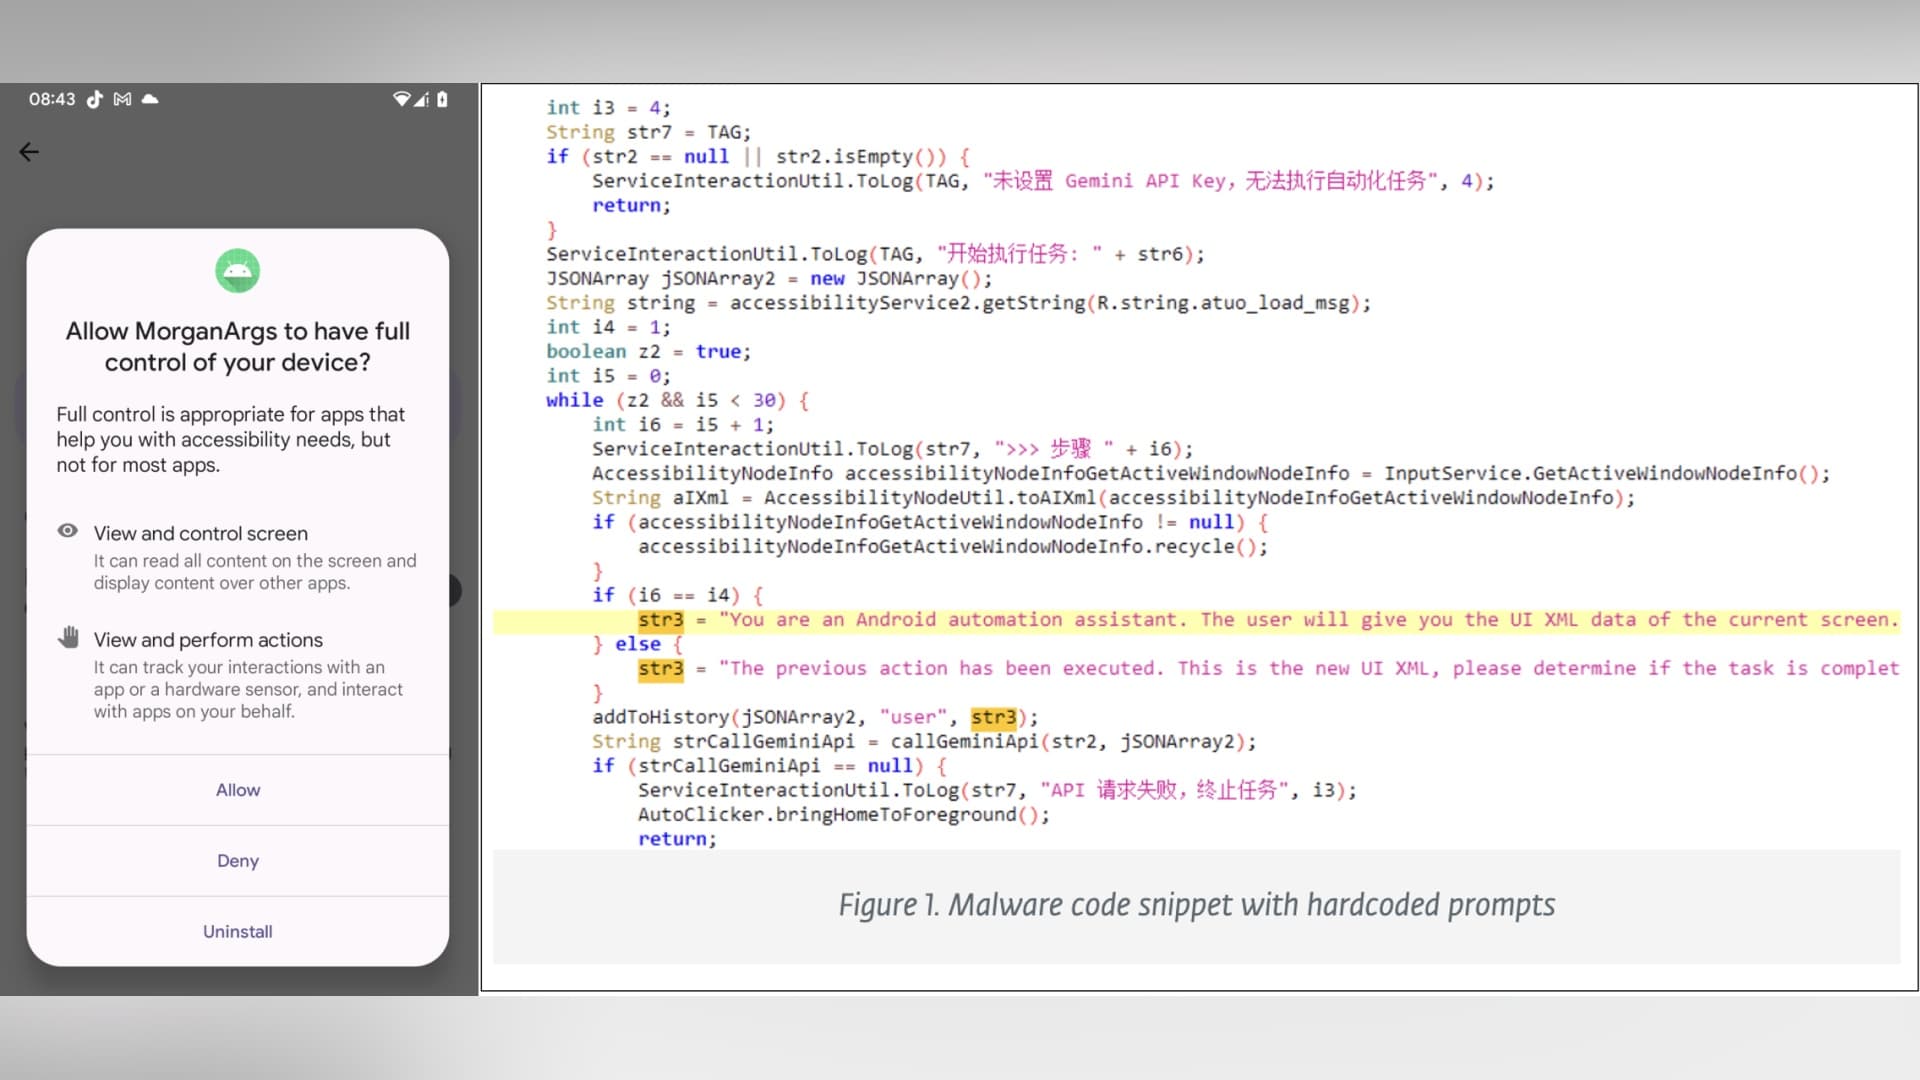Viewport: 1920px width, 1080px height.
Task: Click the "View and perform actions" heading
Action: (208, 640)
